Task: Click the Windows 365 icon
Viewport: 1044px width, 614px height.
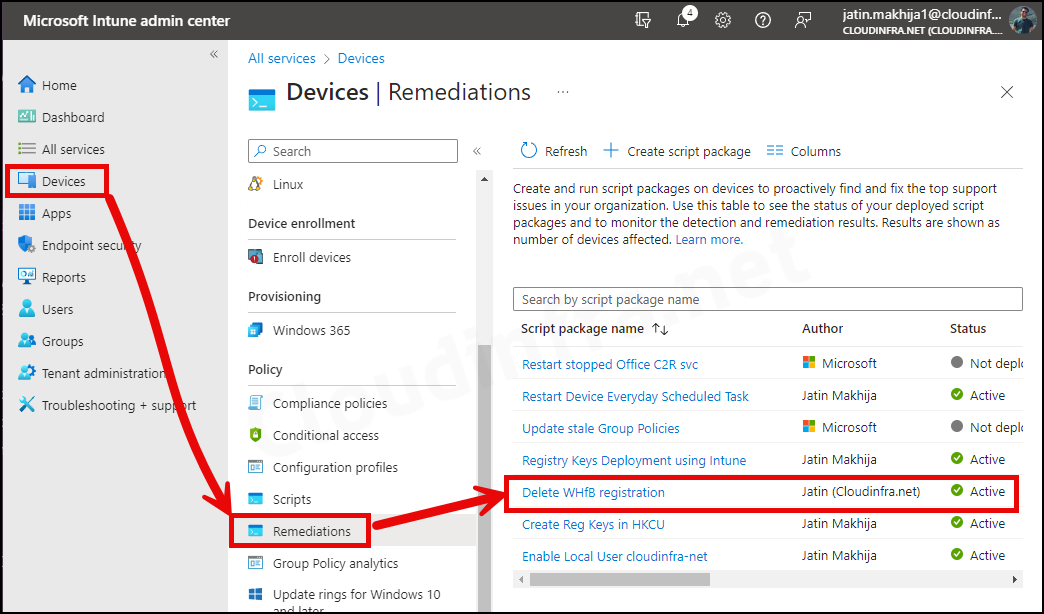Action: (256, 330)
